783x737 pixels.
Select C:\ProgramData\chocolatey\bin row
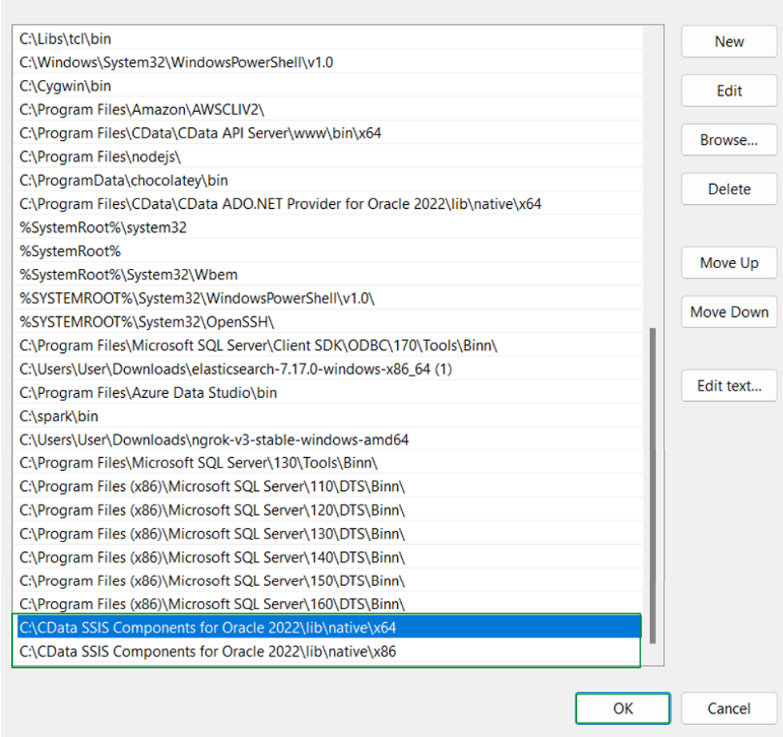click(328, 180)
